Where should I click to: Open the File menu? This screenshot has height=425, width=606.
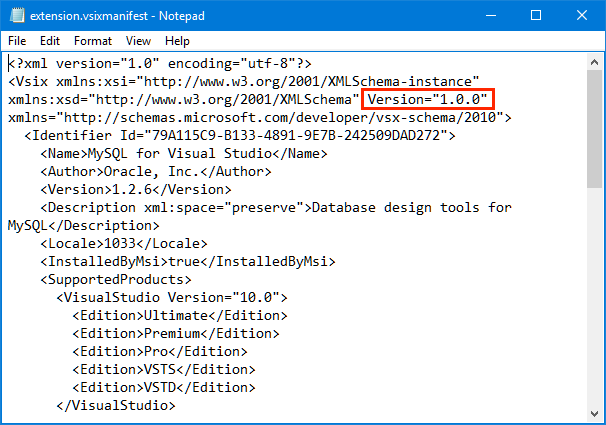(x=17, y=41)
